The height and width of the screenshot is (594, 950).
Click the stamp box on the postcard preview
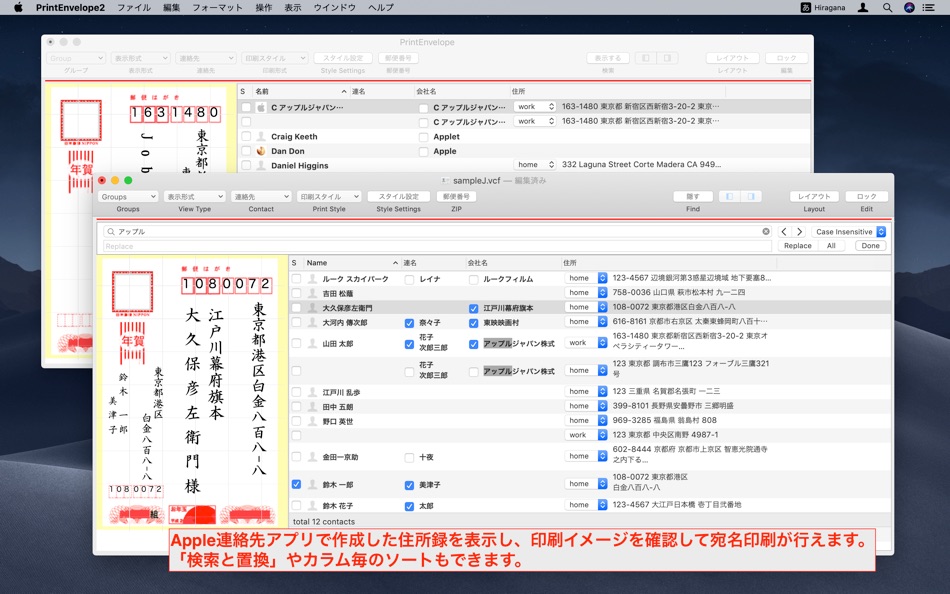(132, 292)
